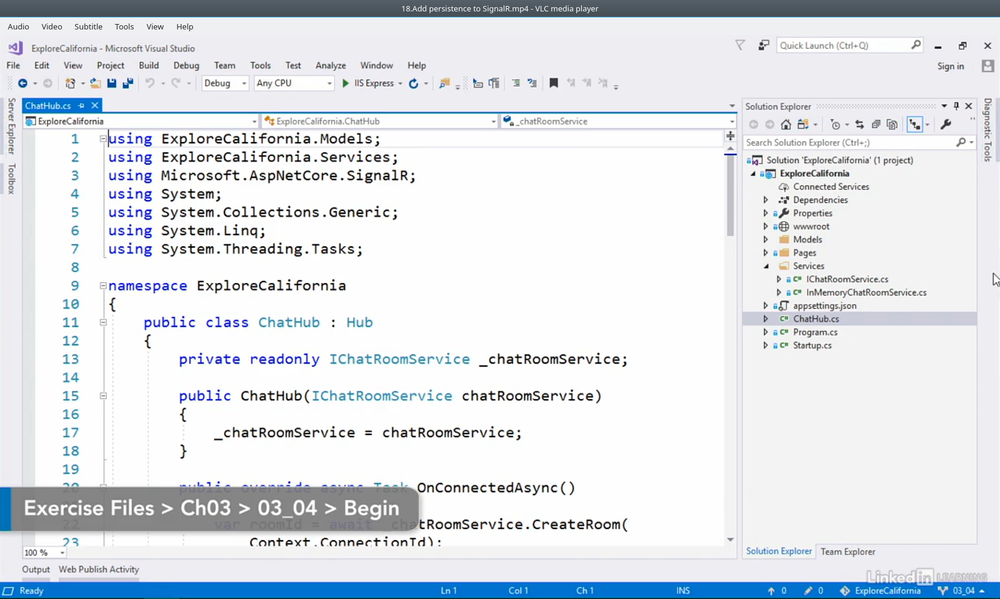Screen dimensions: 1000x599
Task: Expand the wwwroot folder node
Action: 766,226
